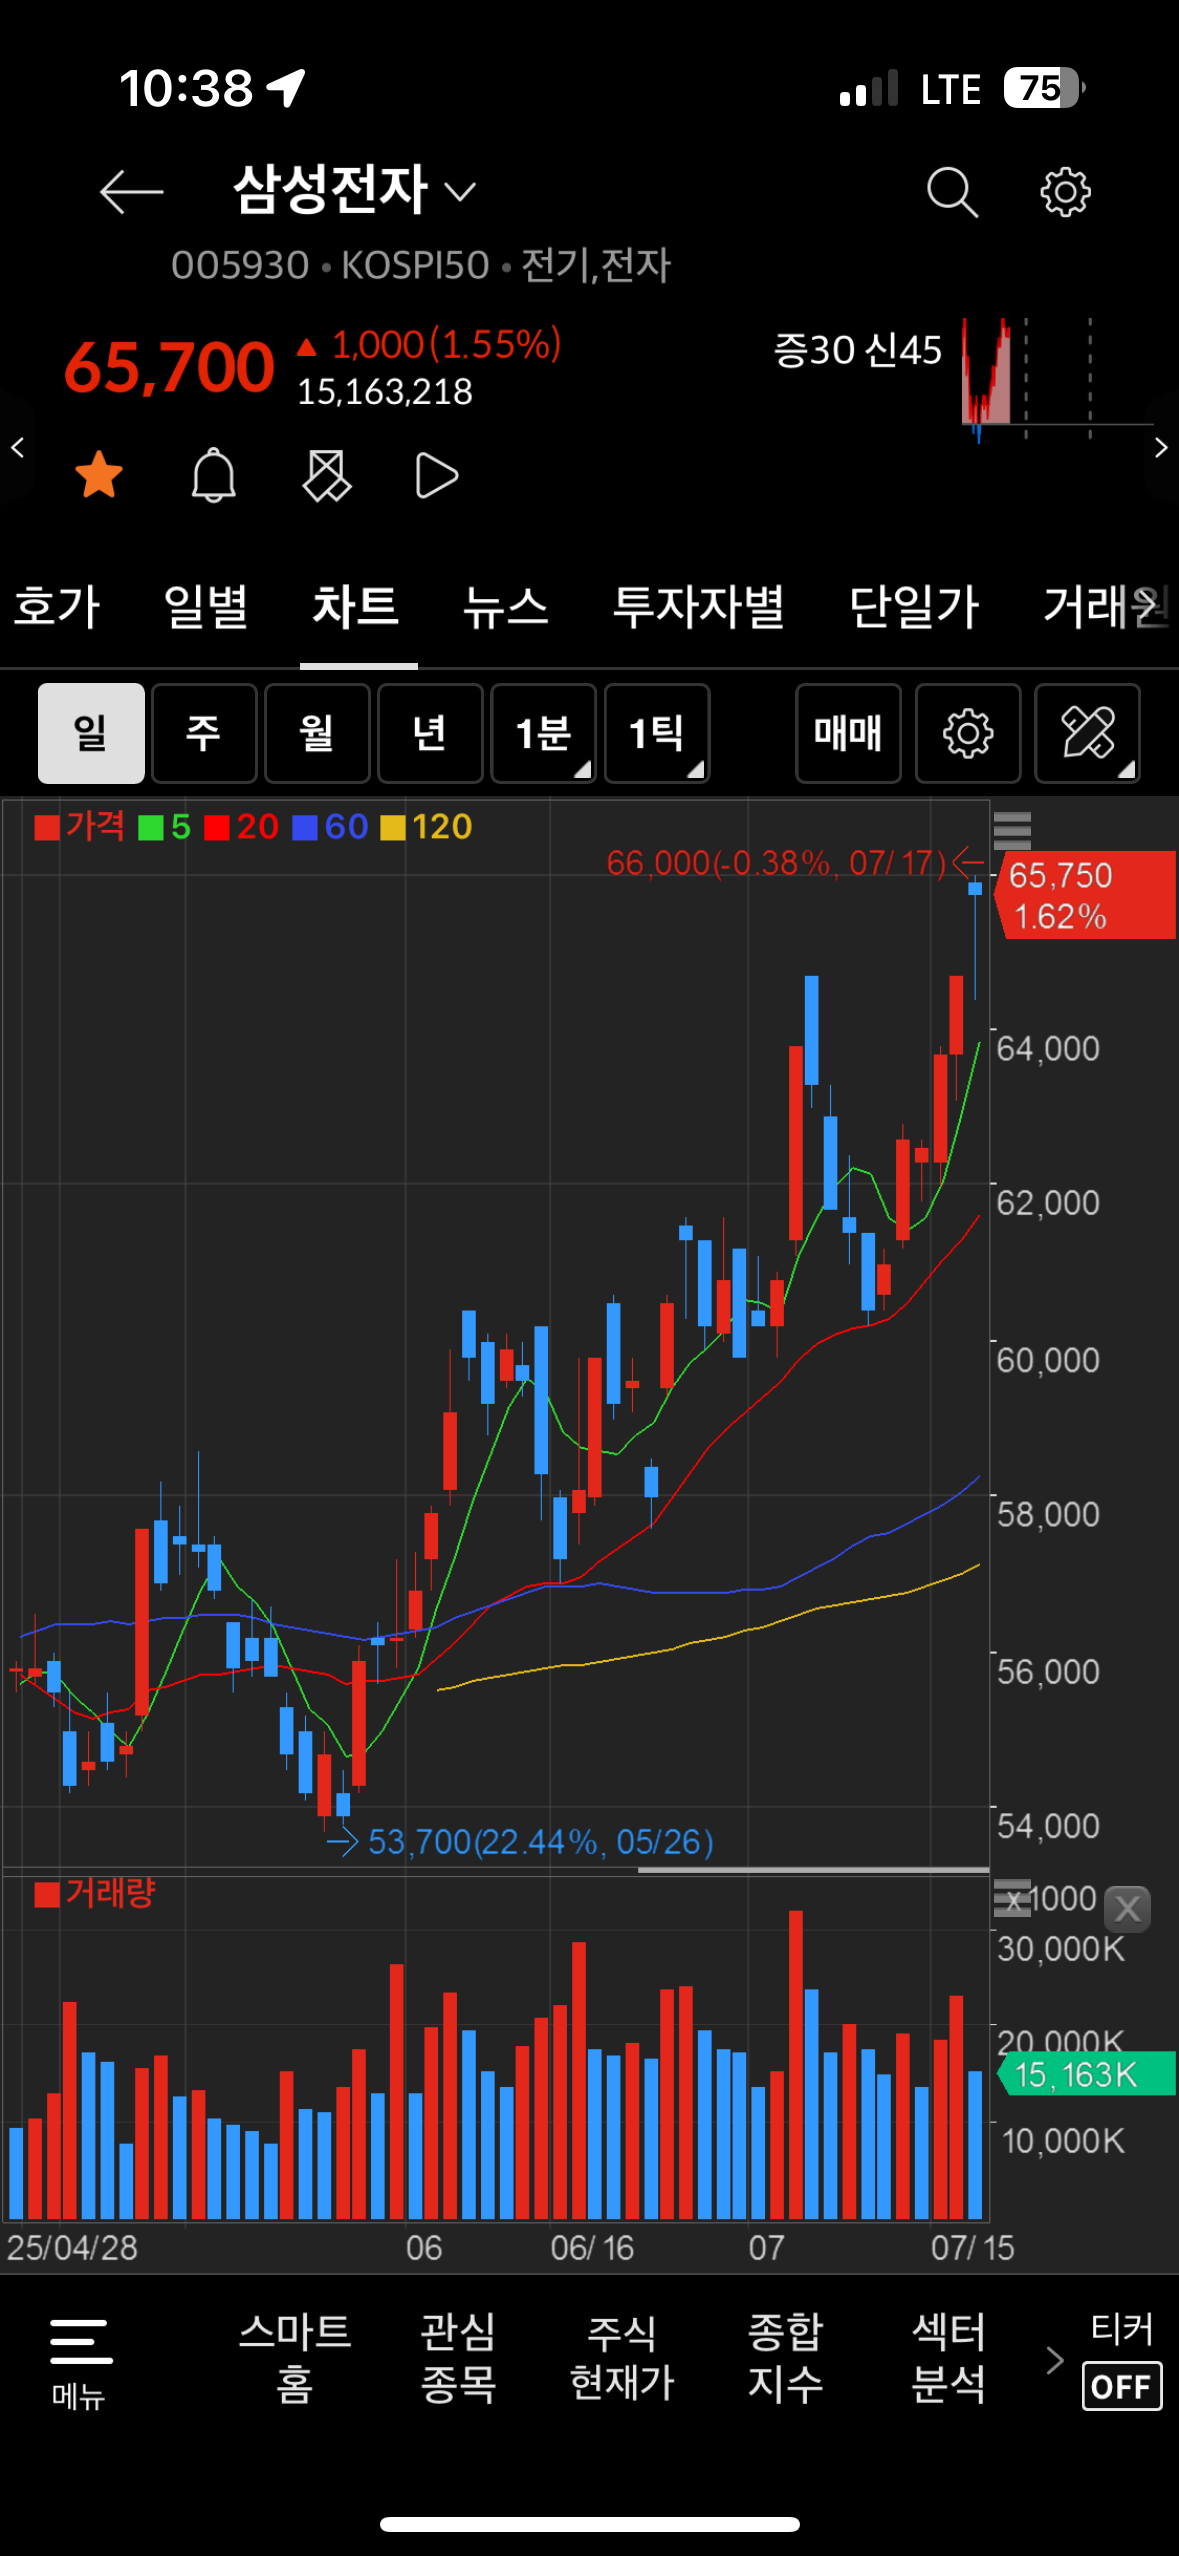Image resolution: width=1179 pixels, height=2556 pixels.
Task: Tap the yellow 120-day MA swatch
Action: click(x=393, y=828)
